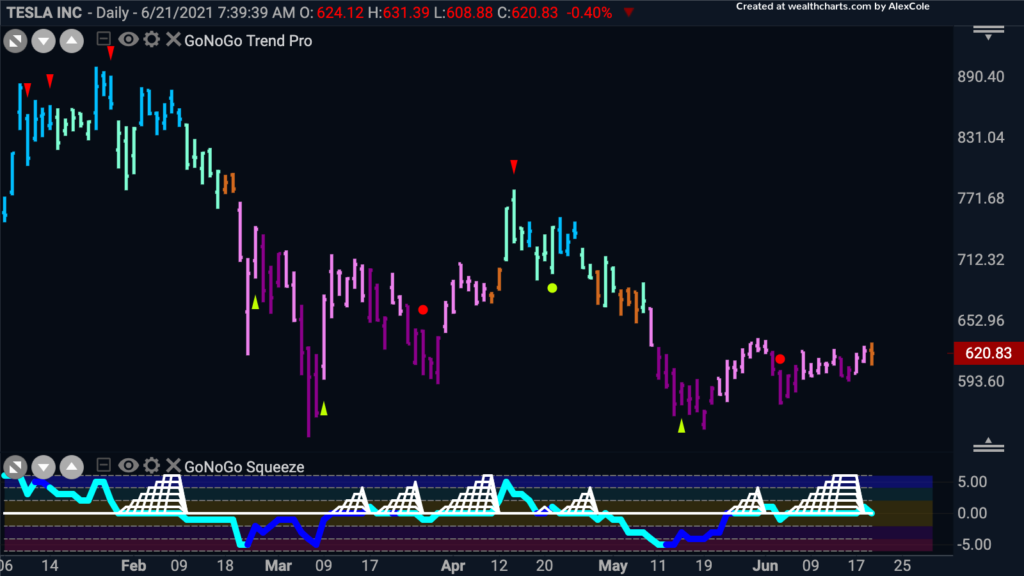Click the yellow-green dot near April 20

[x=552, y=288]
